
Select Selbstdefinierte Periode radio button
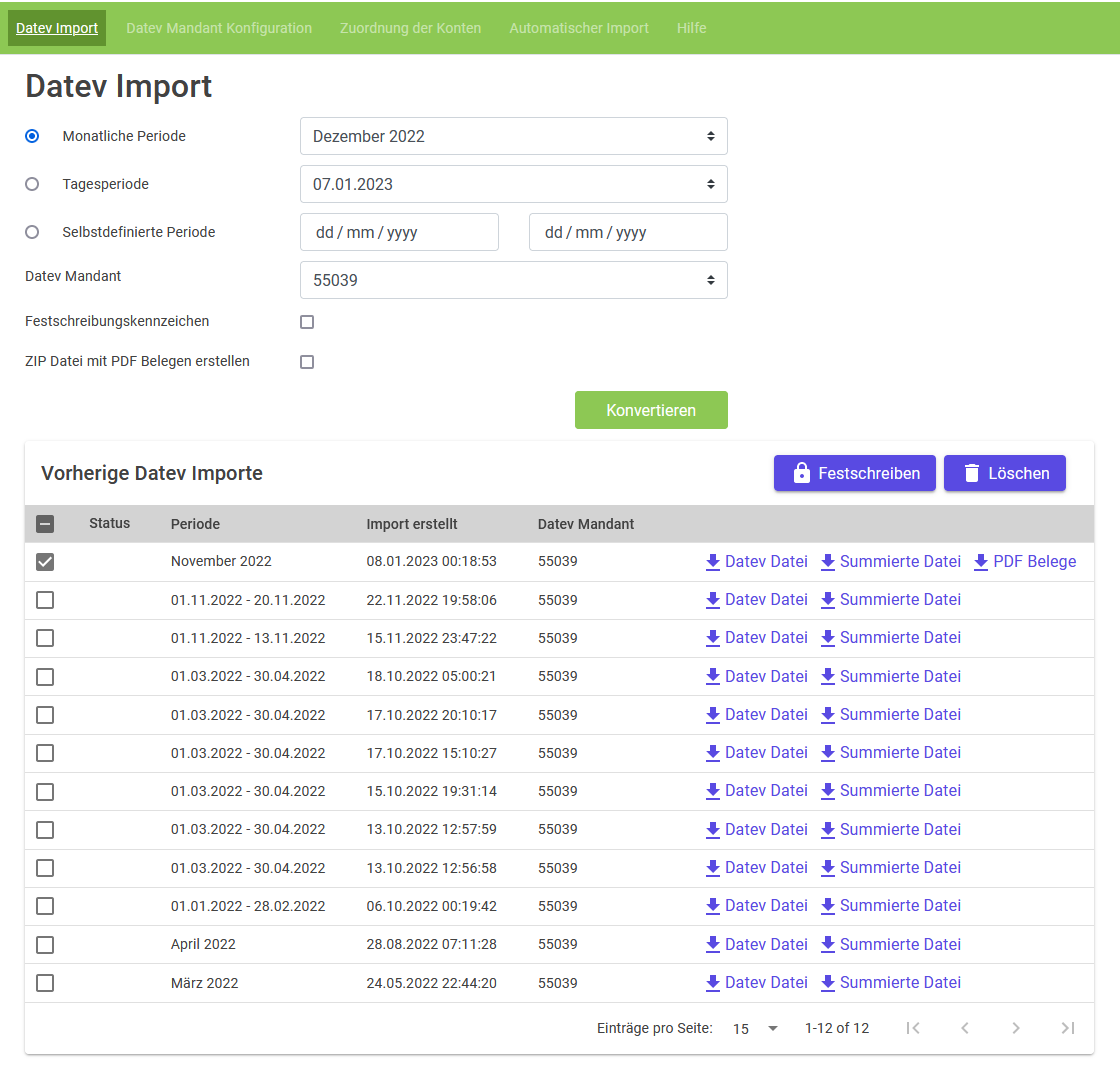tap(32, 232)
